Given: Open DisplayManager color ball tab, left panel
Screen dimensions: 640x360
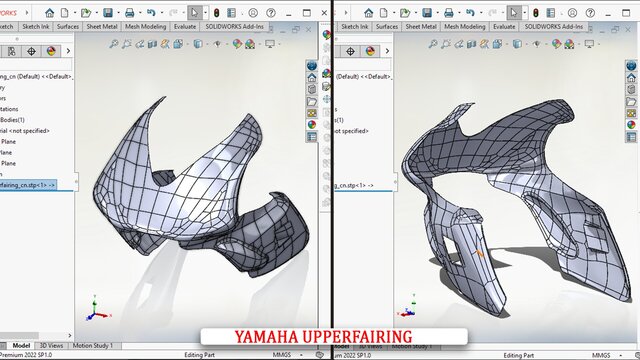Looking at the screenshot, I should coord(51,51).
